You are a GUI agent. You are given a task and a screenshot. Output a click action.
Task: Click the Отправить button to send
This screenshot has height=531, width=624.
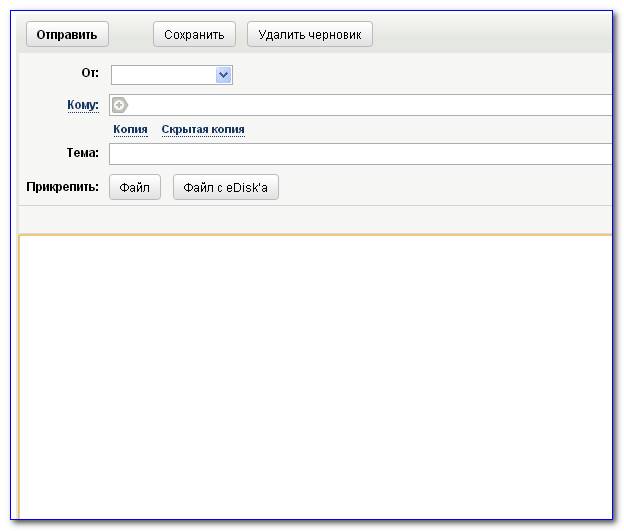click(x=67, y=35)
